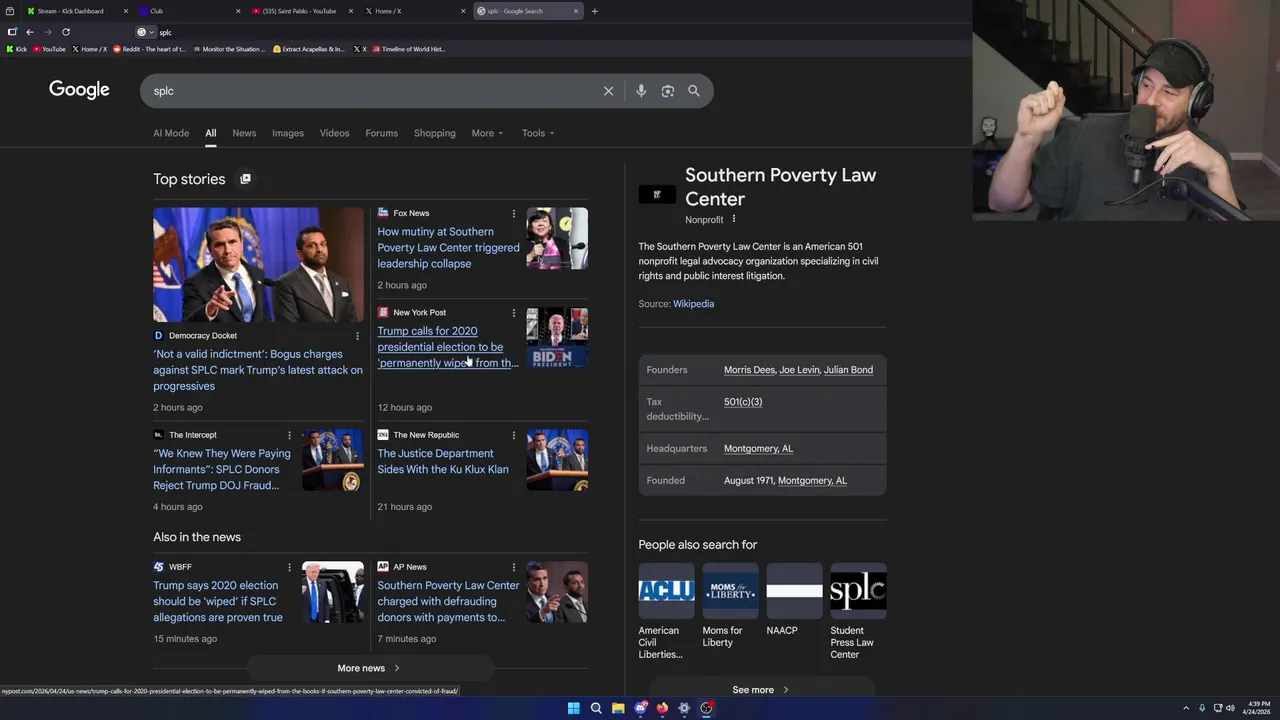1280x720 pixels.
Task: Open the Student Press Law Center related search
Action: (x=858, y=611)
